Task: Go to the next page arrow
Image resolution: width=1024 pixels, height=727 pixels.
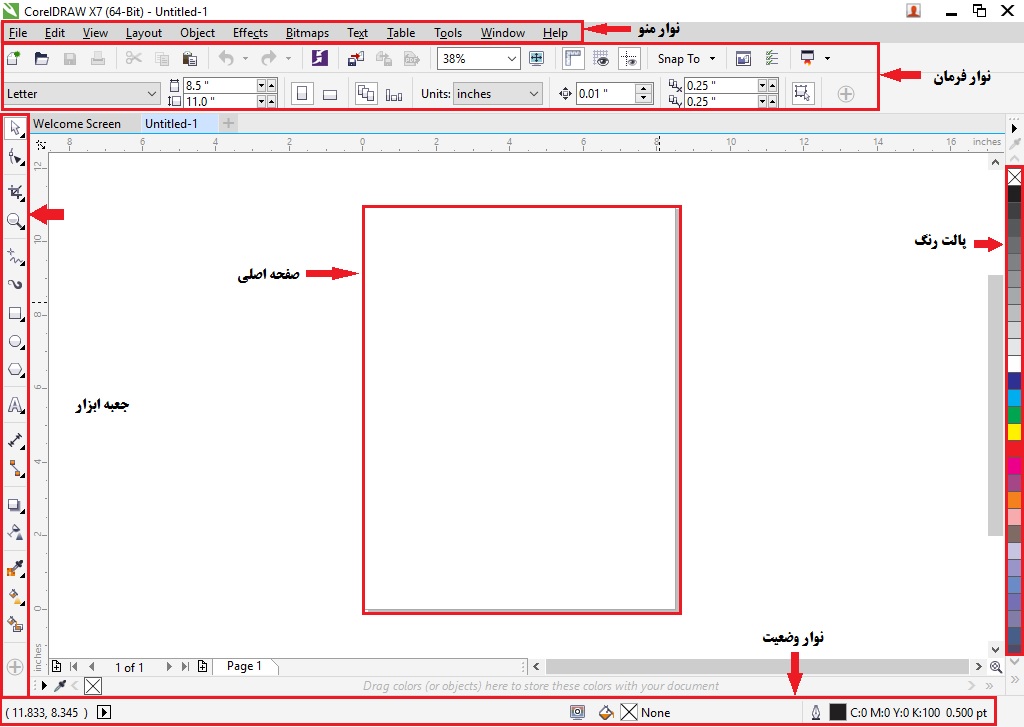Action: (x=169, y=666)
